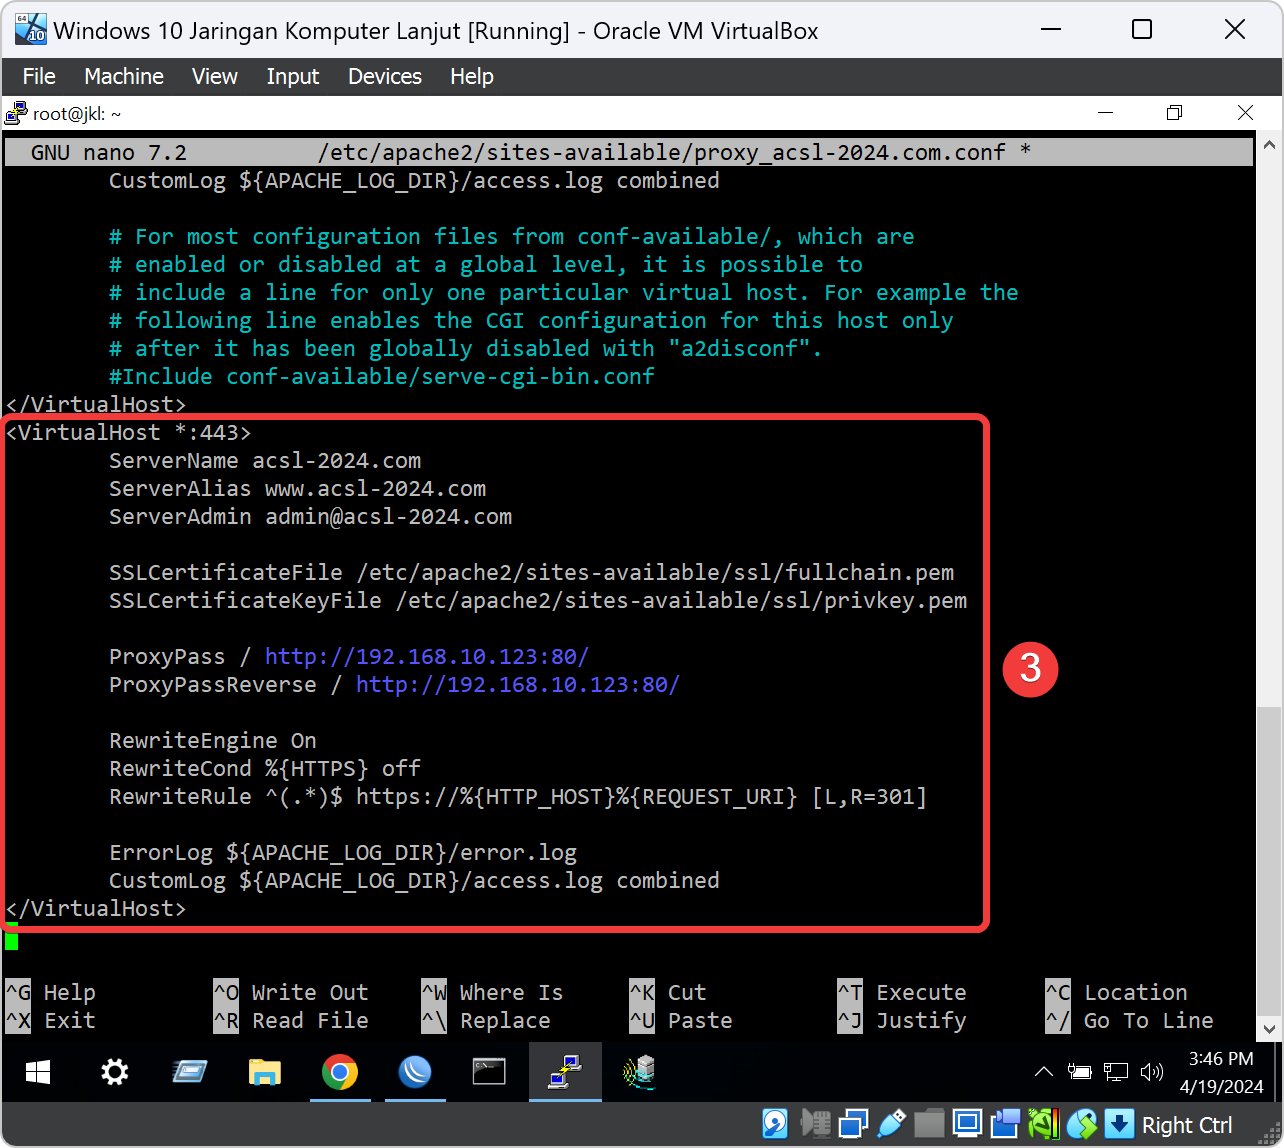Click guest tray volume speaker icon
The image size is (1284, 1148).
click(x=1152, y=1072)
